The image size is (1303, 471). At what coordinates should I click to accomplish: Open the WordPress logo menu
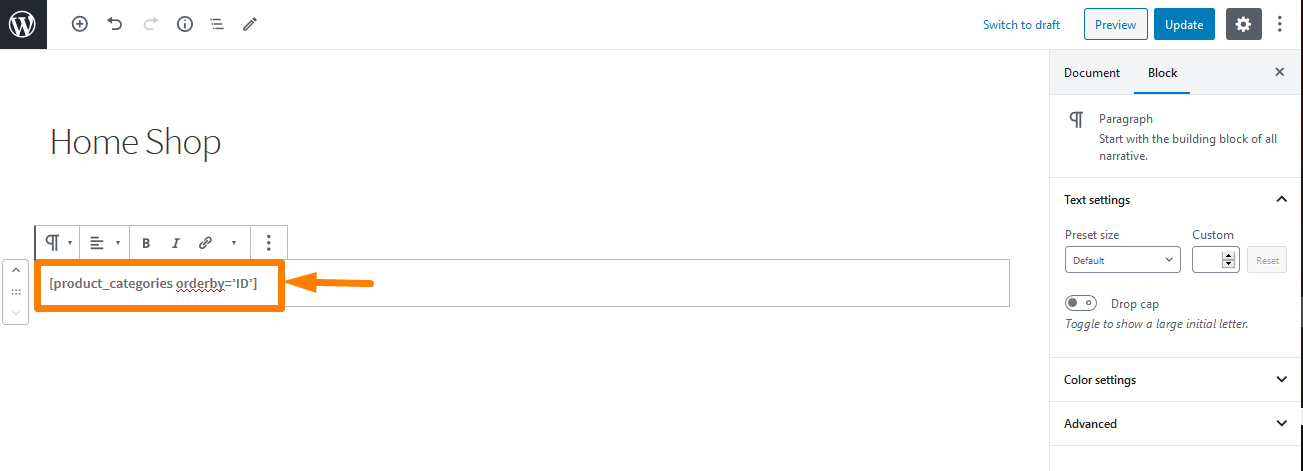pos(24,24)
